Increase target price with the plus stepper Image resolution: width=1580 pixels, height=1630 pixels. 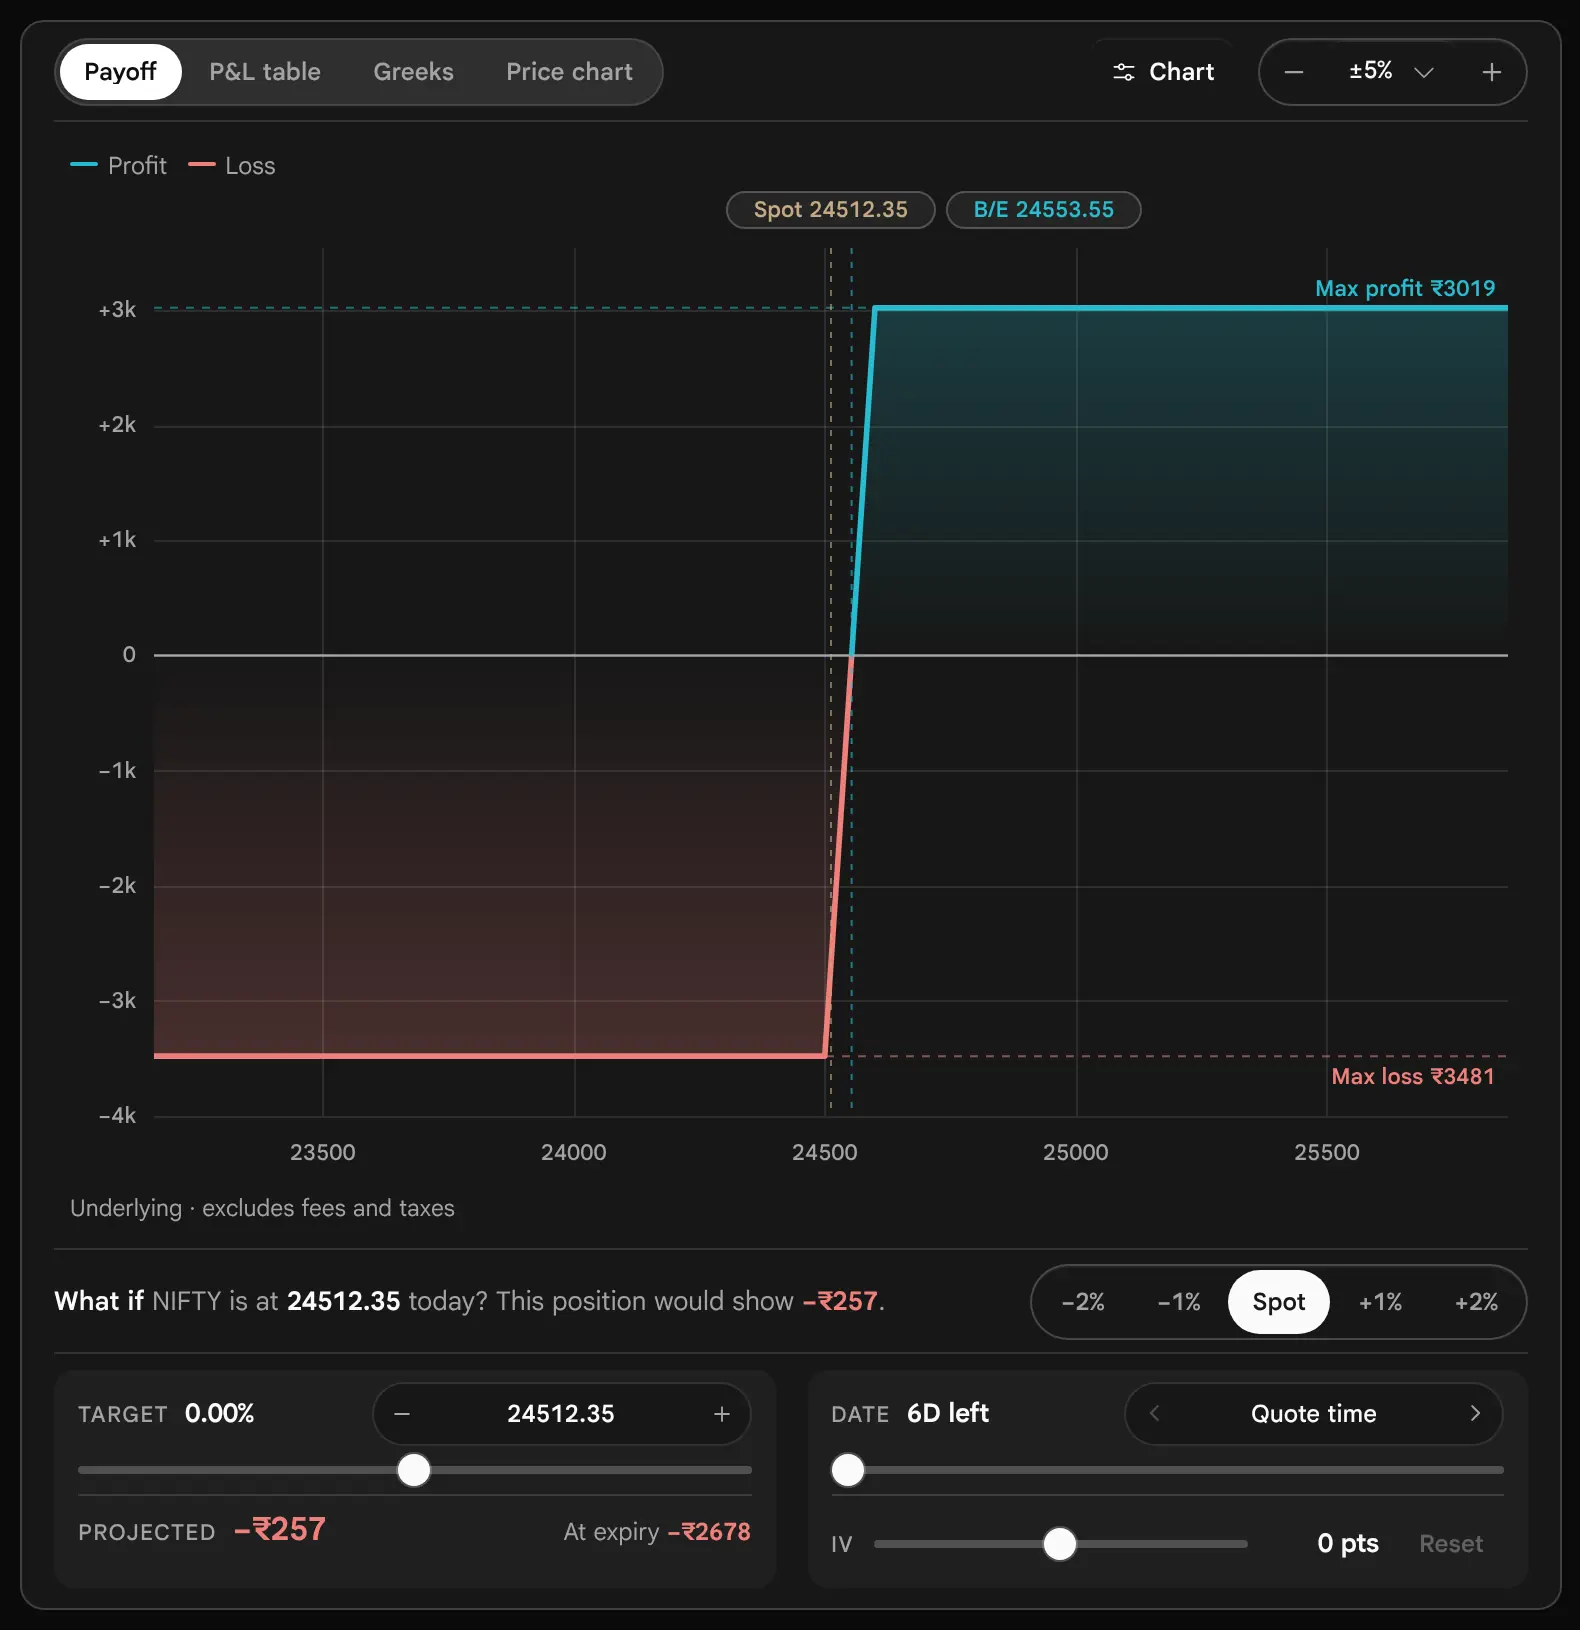[722, 1414]
